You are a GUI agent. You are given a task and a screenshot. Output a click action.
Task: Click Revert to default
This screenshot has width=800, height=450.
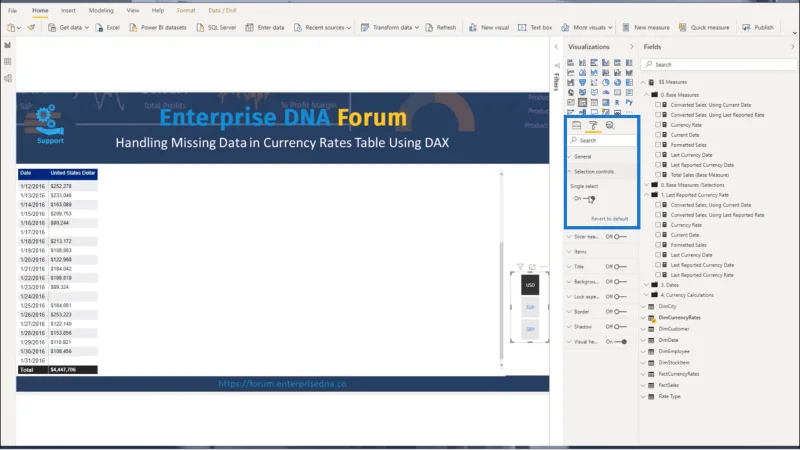pos(609,219)
